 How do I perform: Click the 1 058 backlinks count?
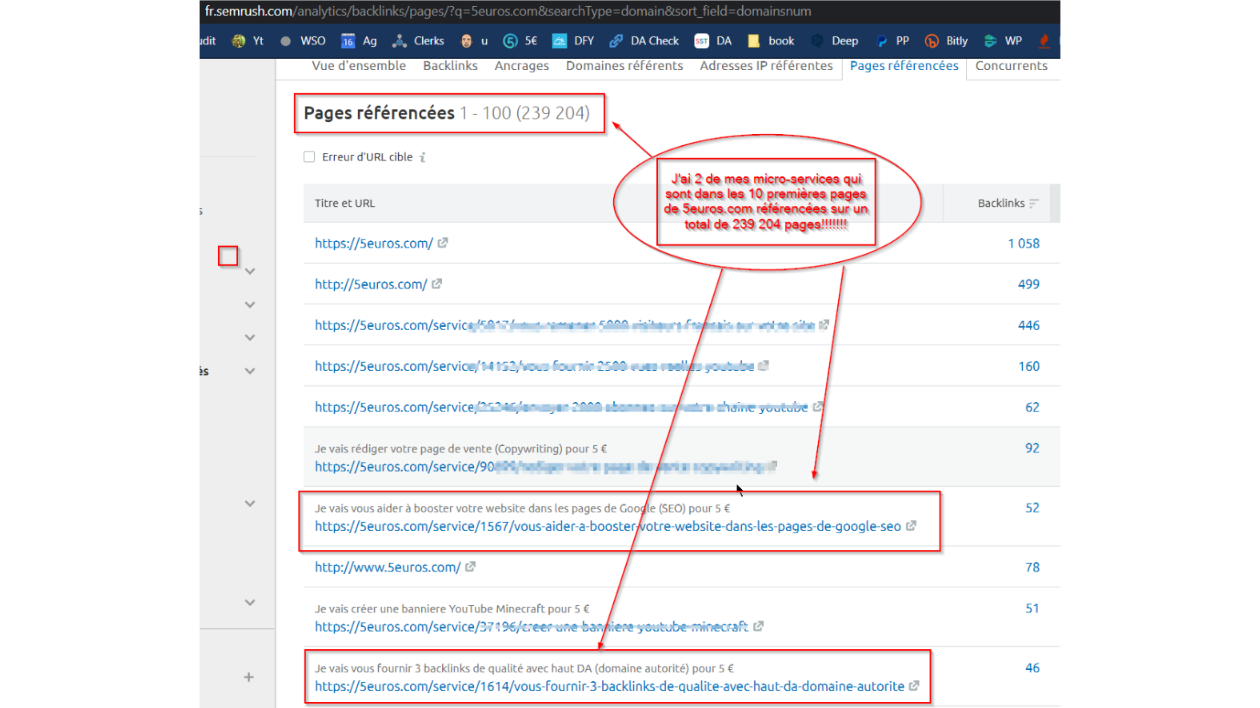[1024, 243]
